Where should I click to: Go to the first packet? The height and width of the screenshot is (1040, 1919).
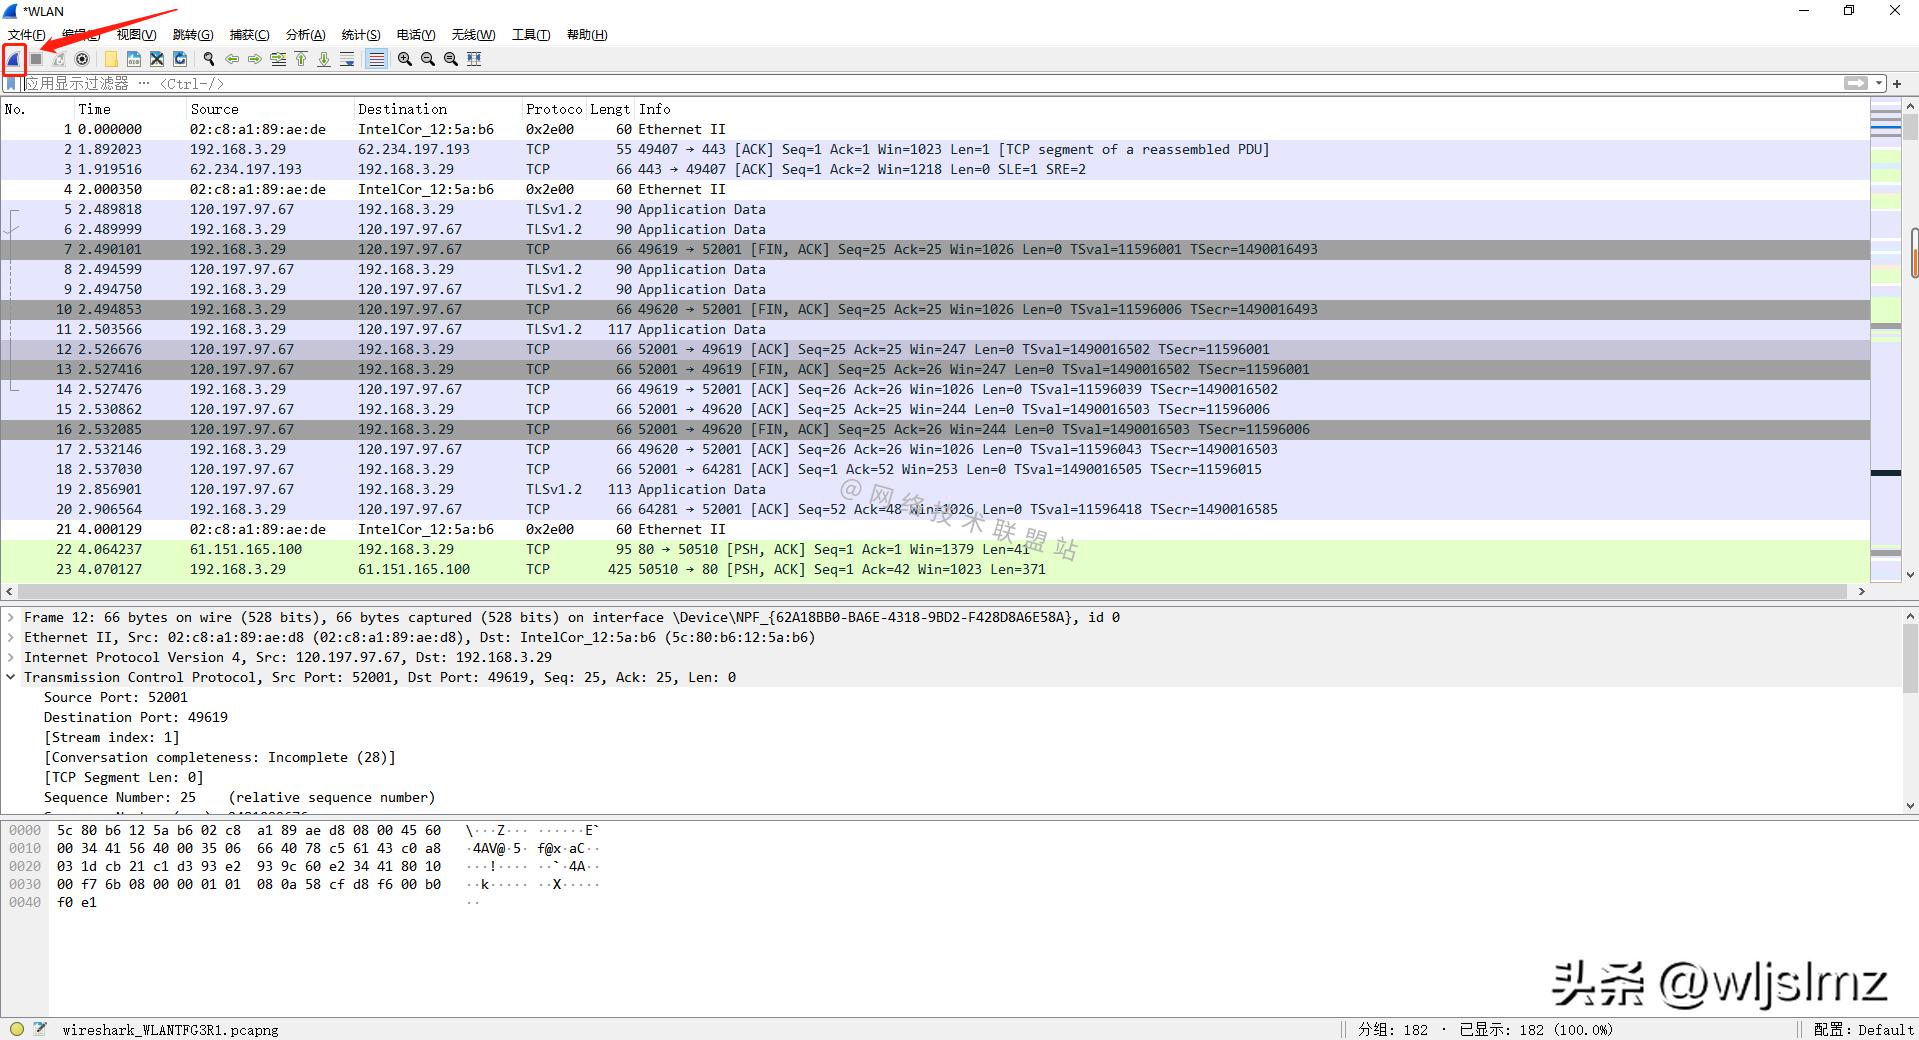tap(301, 59)
